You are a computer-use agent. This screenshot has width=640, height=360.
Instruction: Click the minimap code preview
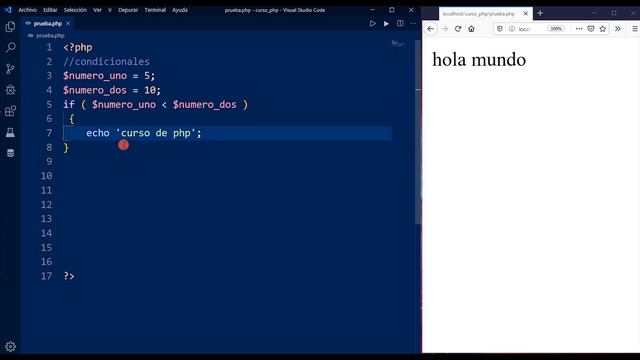(x=398, y=43)
